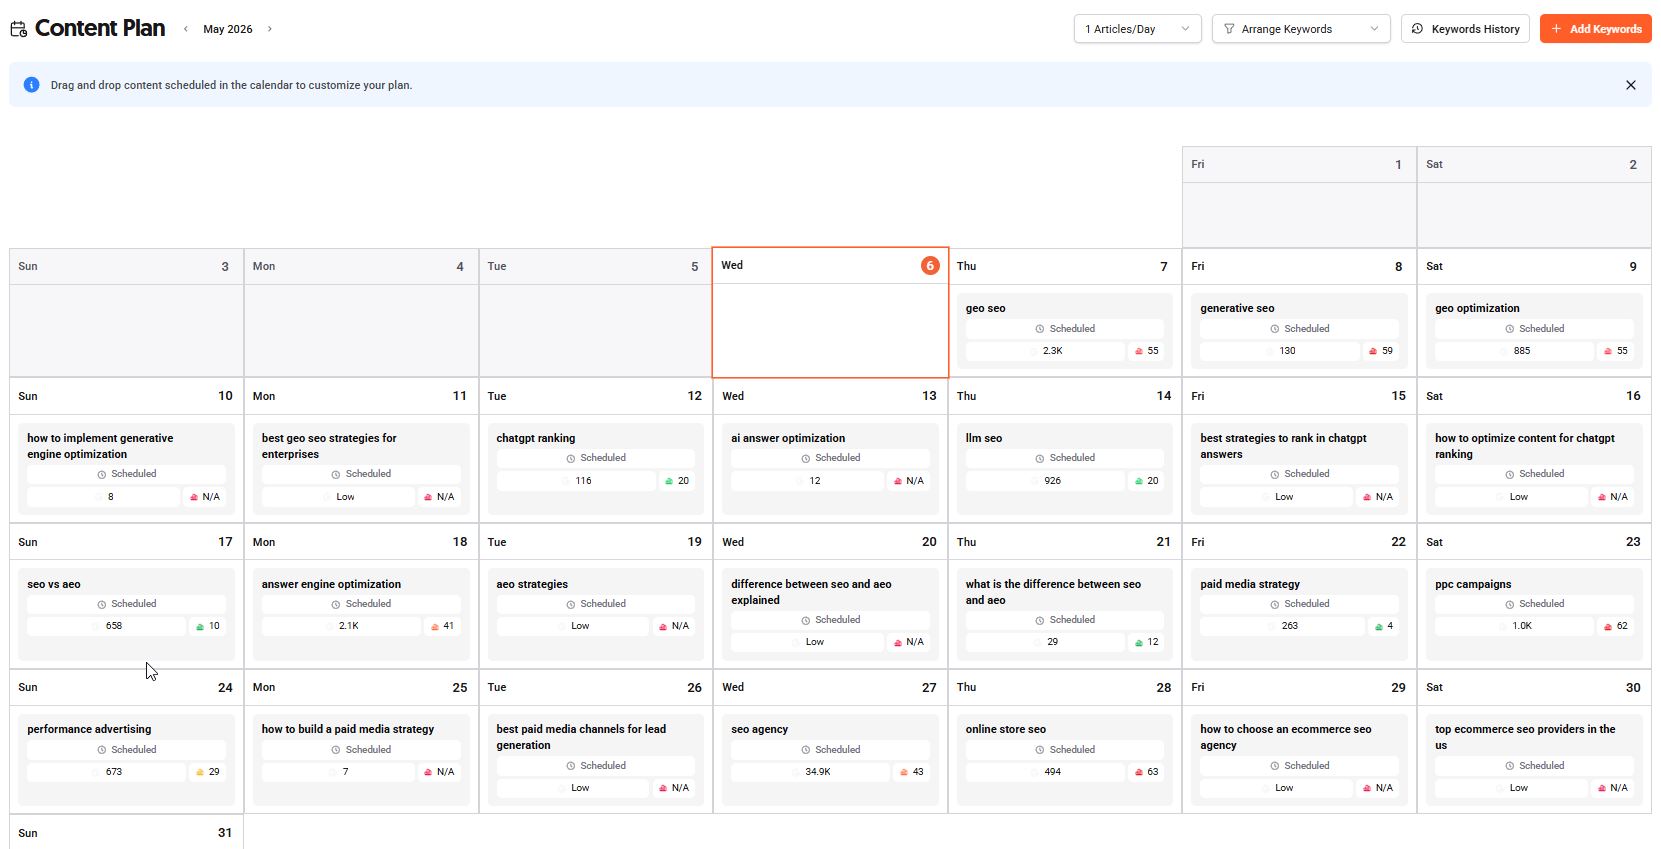Dismiss the drag and drop info banner
Screen dimensions: 1661x849
(x=1631, y=85)
